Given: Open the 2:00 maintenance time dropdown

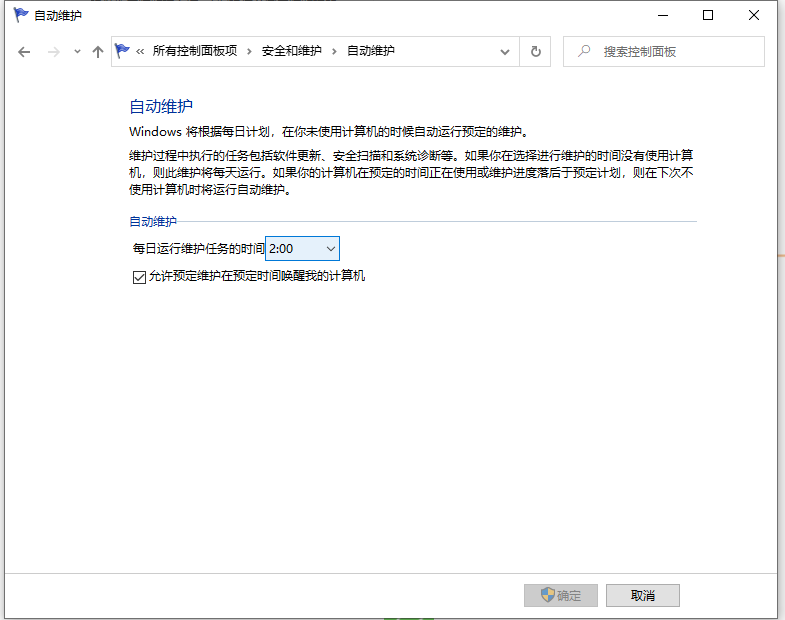Looking at the screenshot, I should pyautogui.click(x=302, y=248).
